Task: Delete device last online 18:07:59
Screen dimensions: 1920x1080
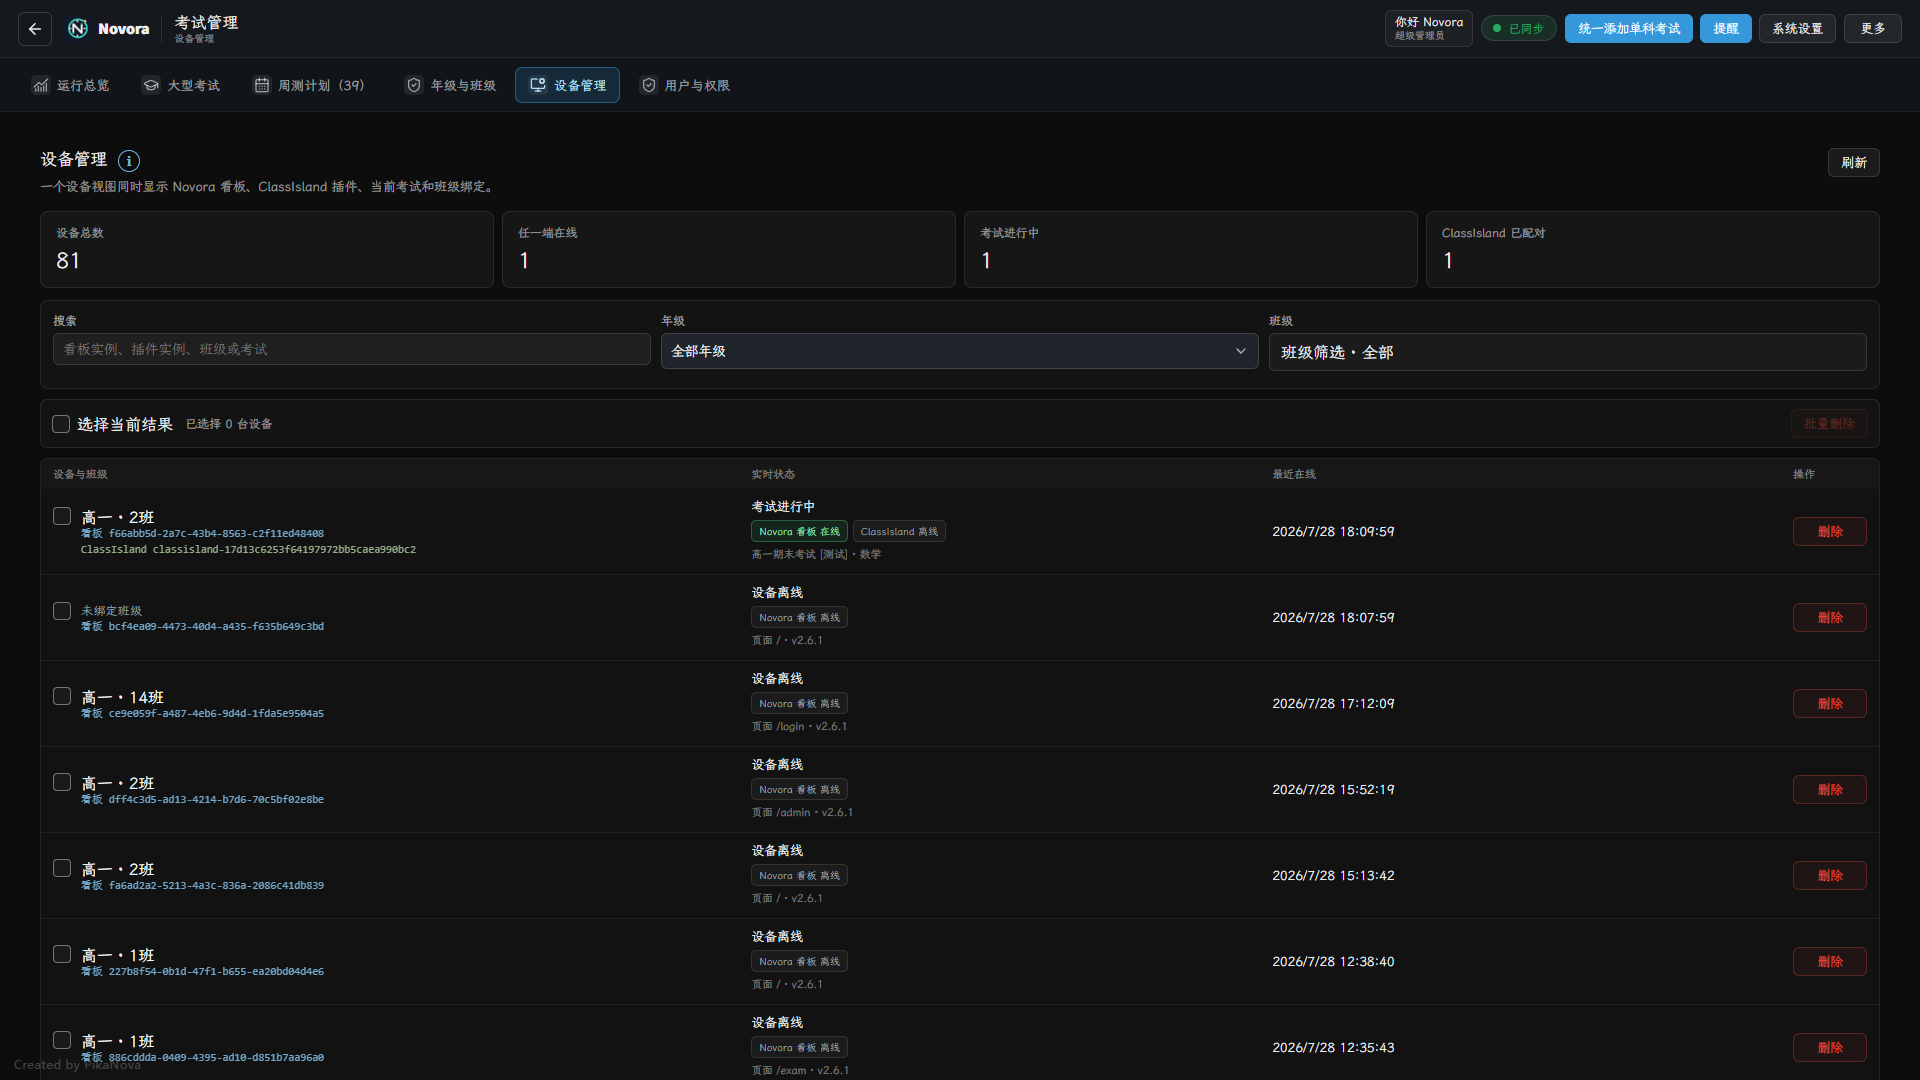Action: coord(1830,618)
